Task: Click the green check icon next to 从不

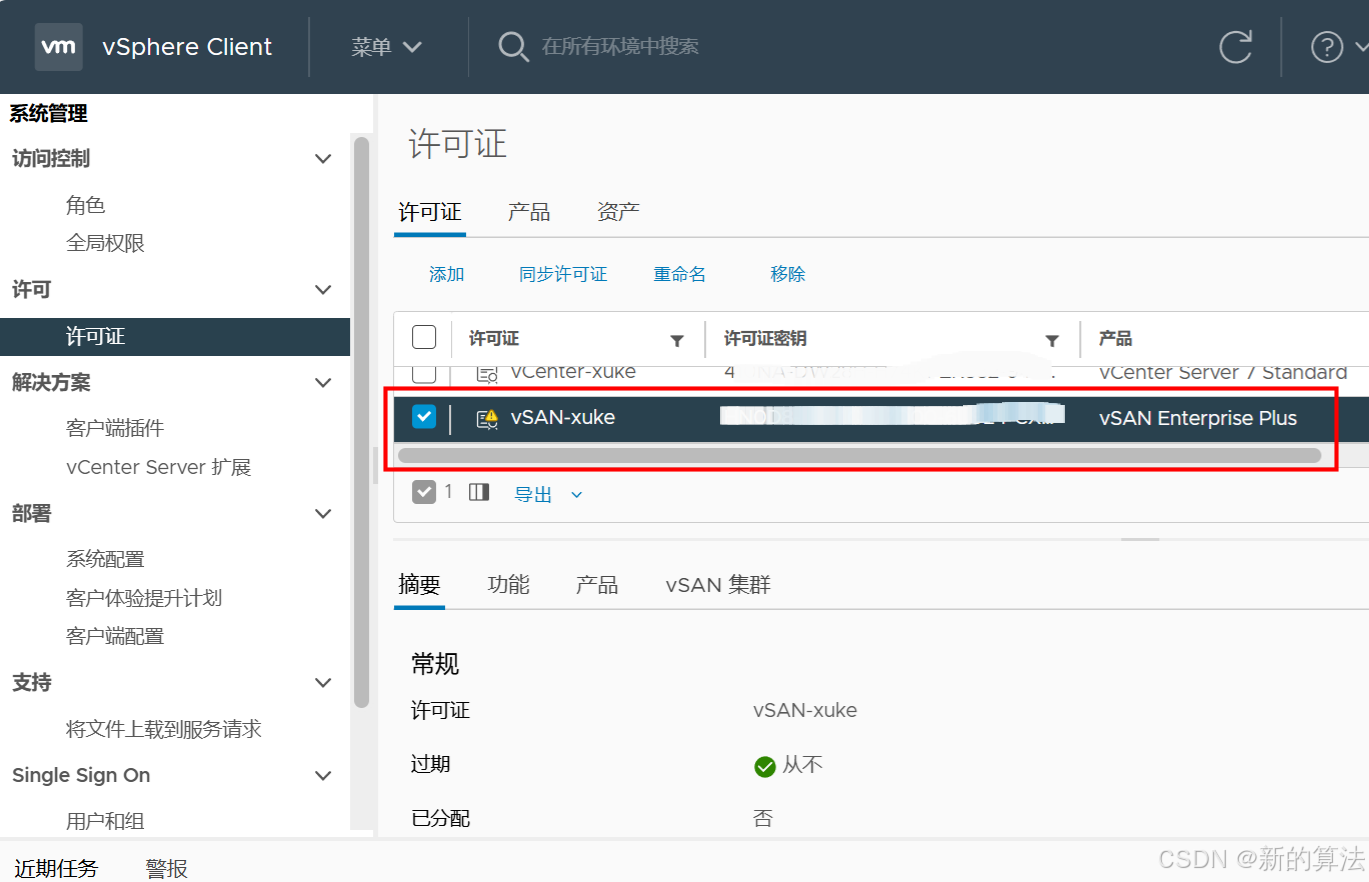Action: [765, 767]
